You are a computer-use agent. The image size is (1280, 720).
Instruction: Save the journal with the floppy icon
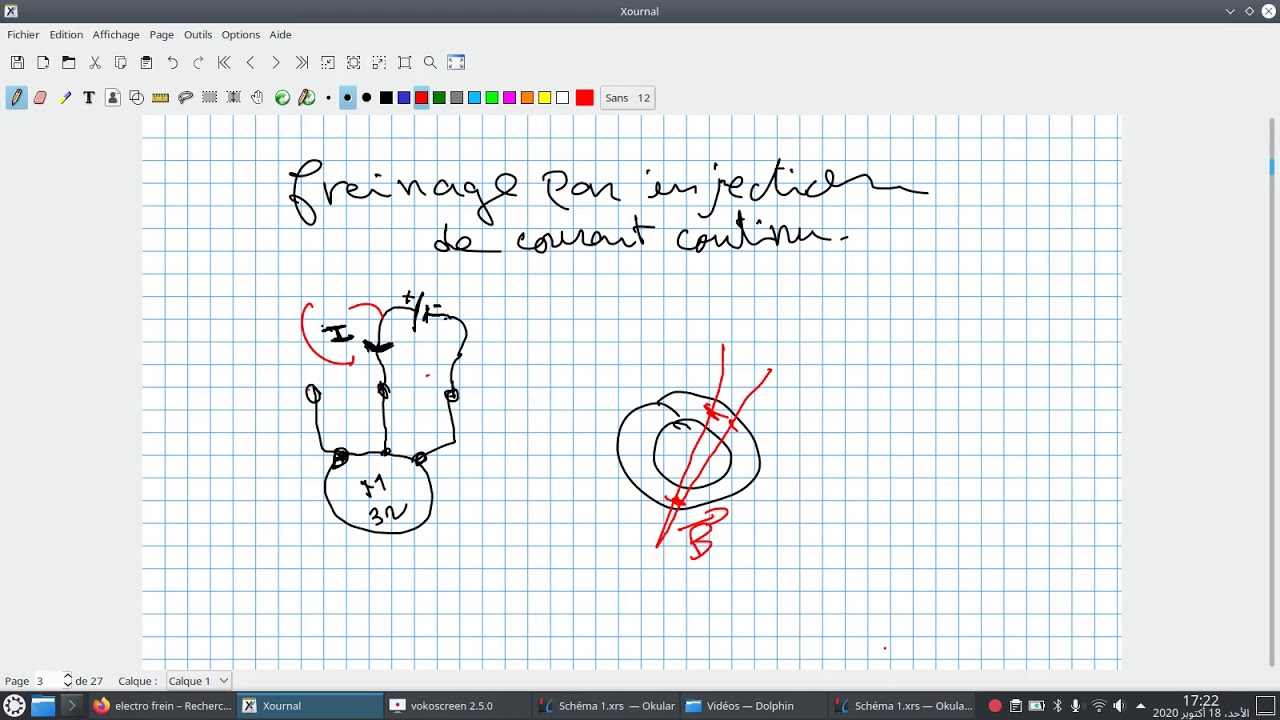[17, 62]
